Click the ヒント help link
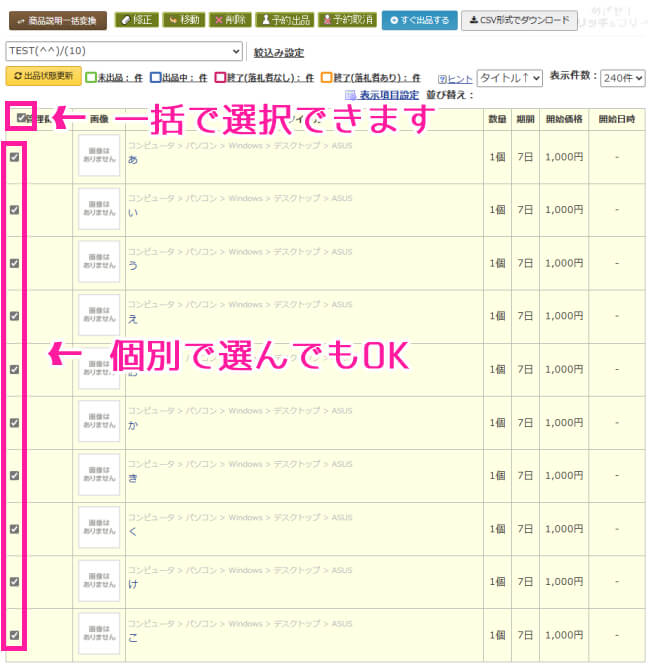Screen dimensions: 650x667 tap(455, 78)
